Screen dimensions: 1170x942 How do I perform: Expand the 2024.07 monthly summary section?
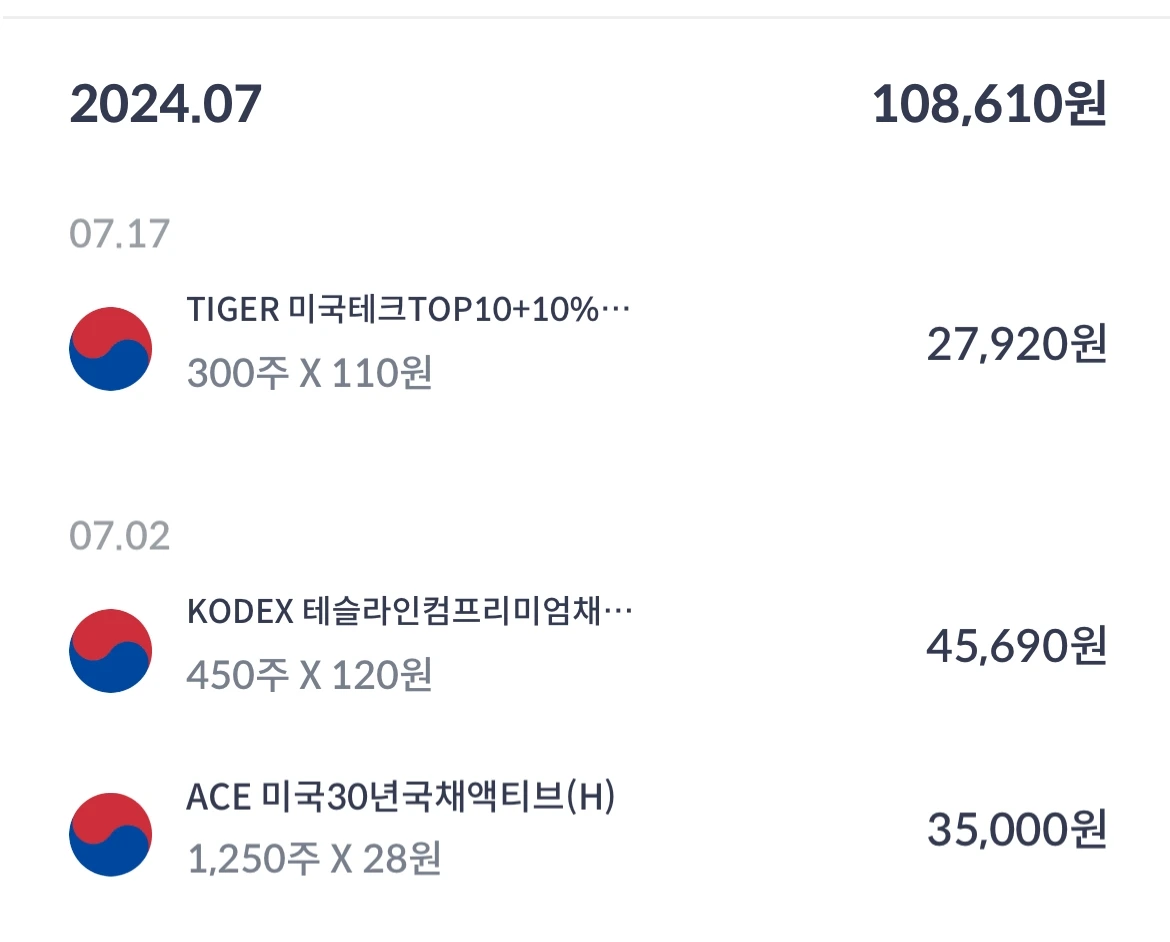click(x=585, y=103)
